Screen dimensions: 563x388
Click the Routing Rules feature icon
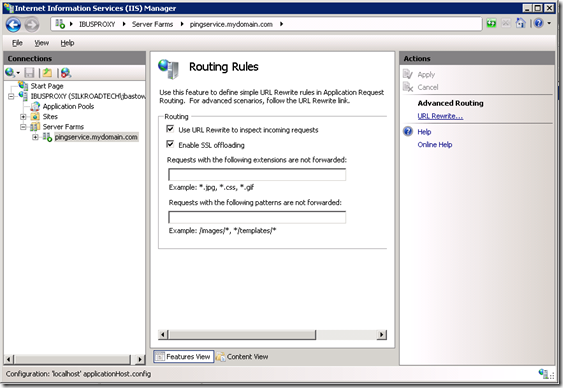click(168, 69)
